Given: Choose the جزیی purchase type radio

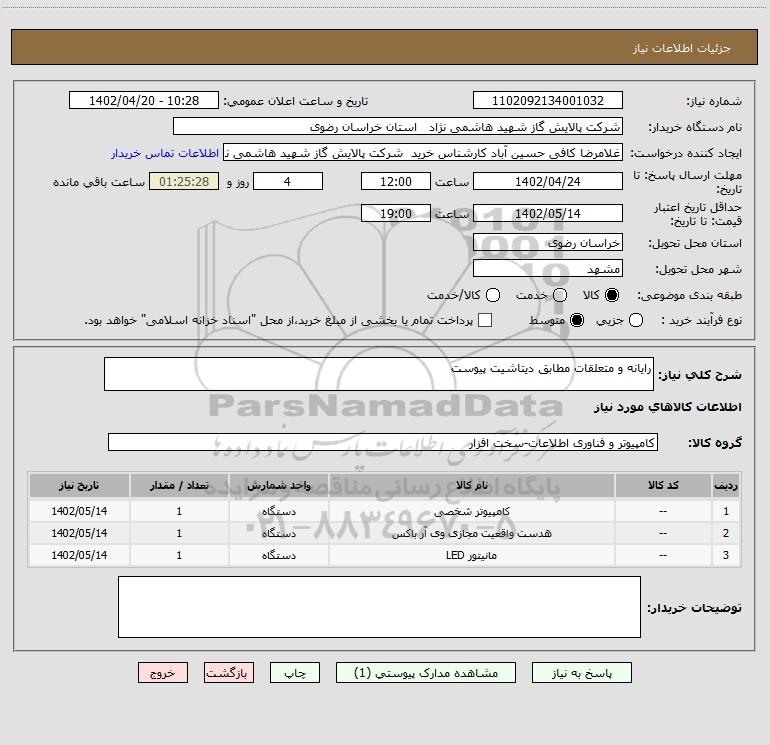Looking at the screenshot, I should coord(636,320).
